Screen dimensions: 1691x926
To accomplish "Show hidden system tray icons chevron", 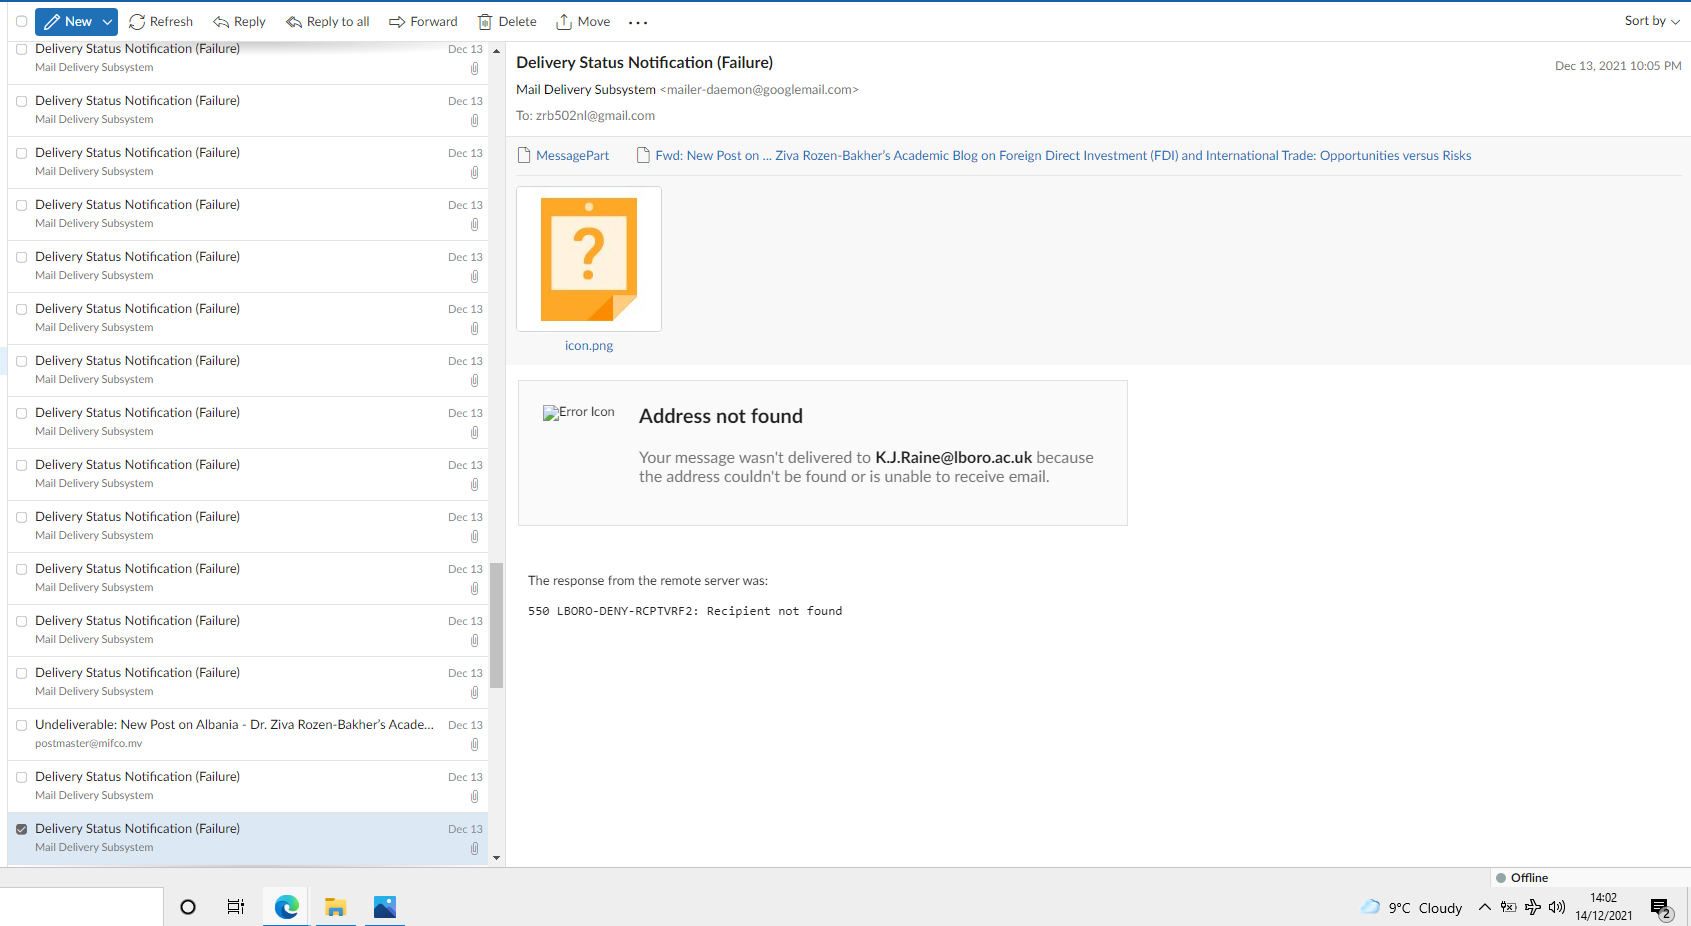I will tap(1484, 907).
